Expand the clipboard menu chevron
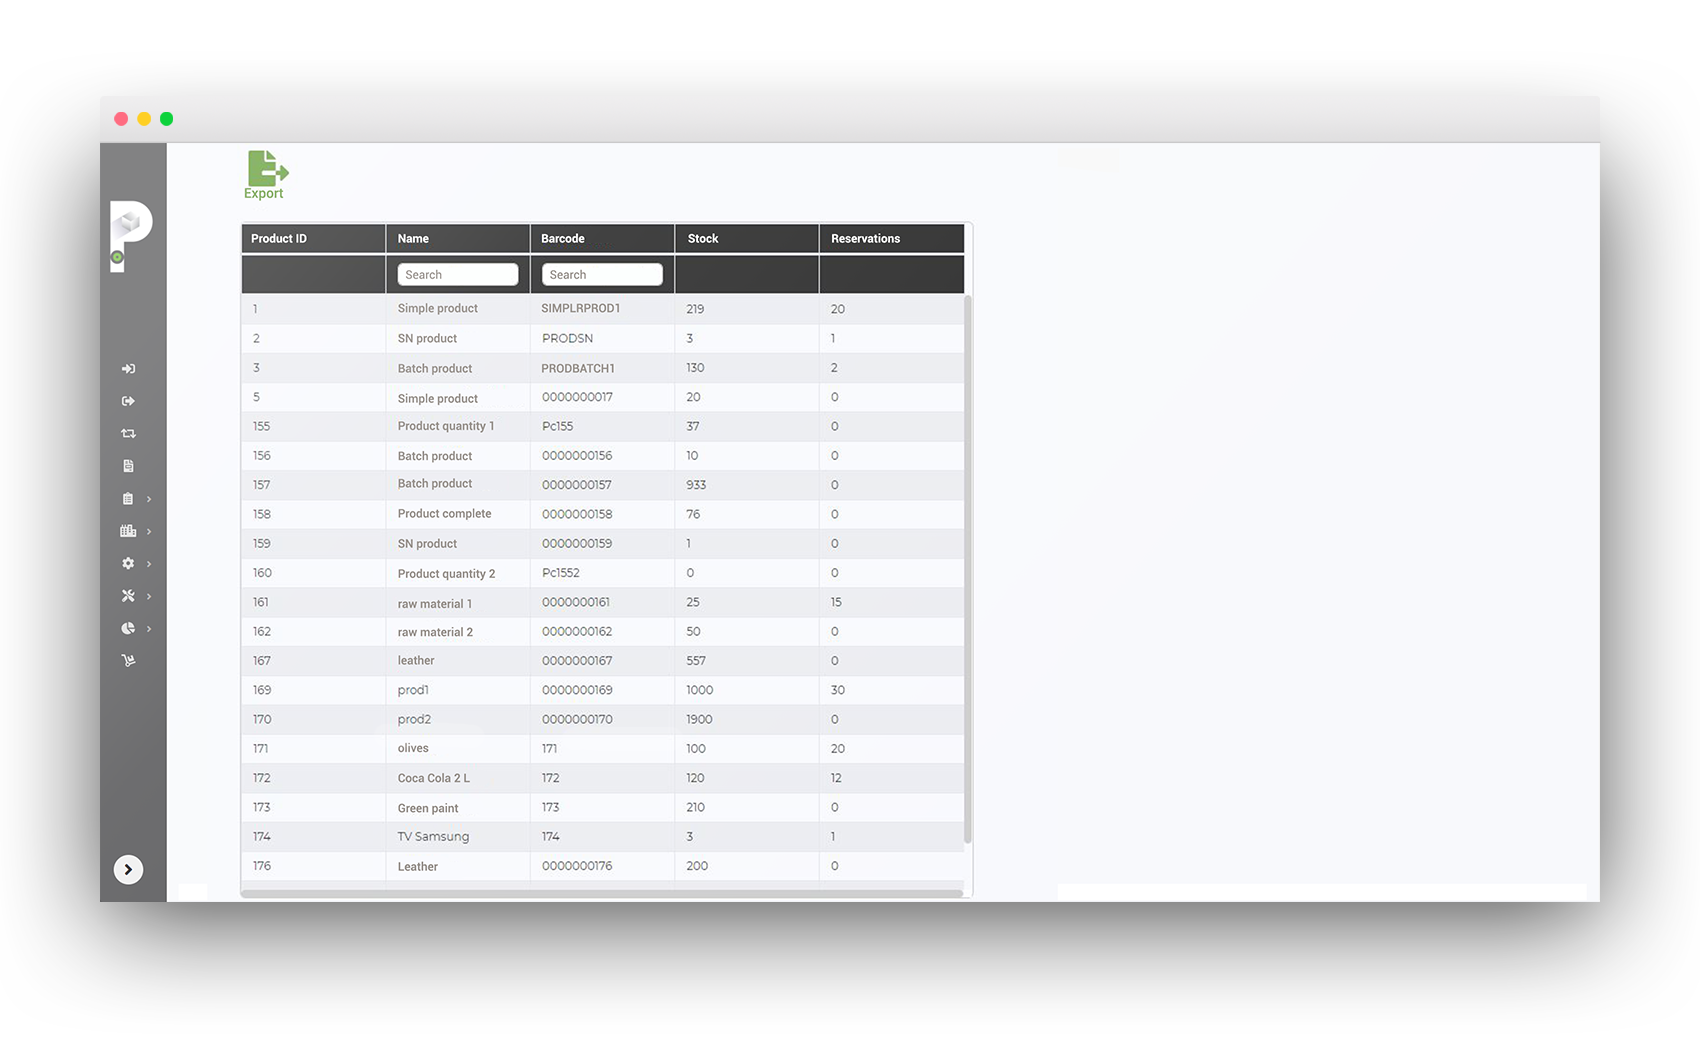 [x=149, y=499]
